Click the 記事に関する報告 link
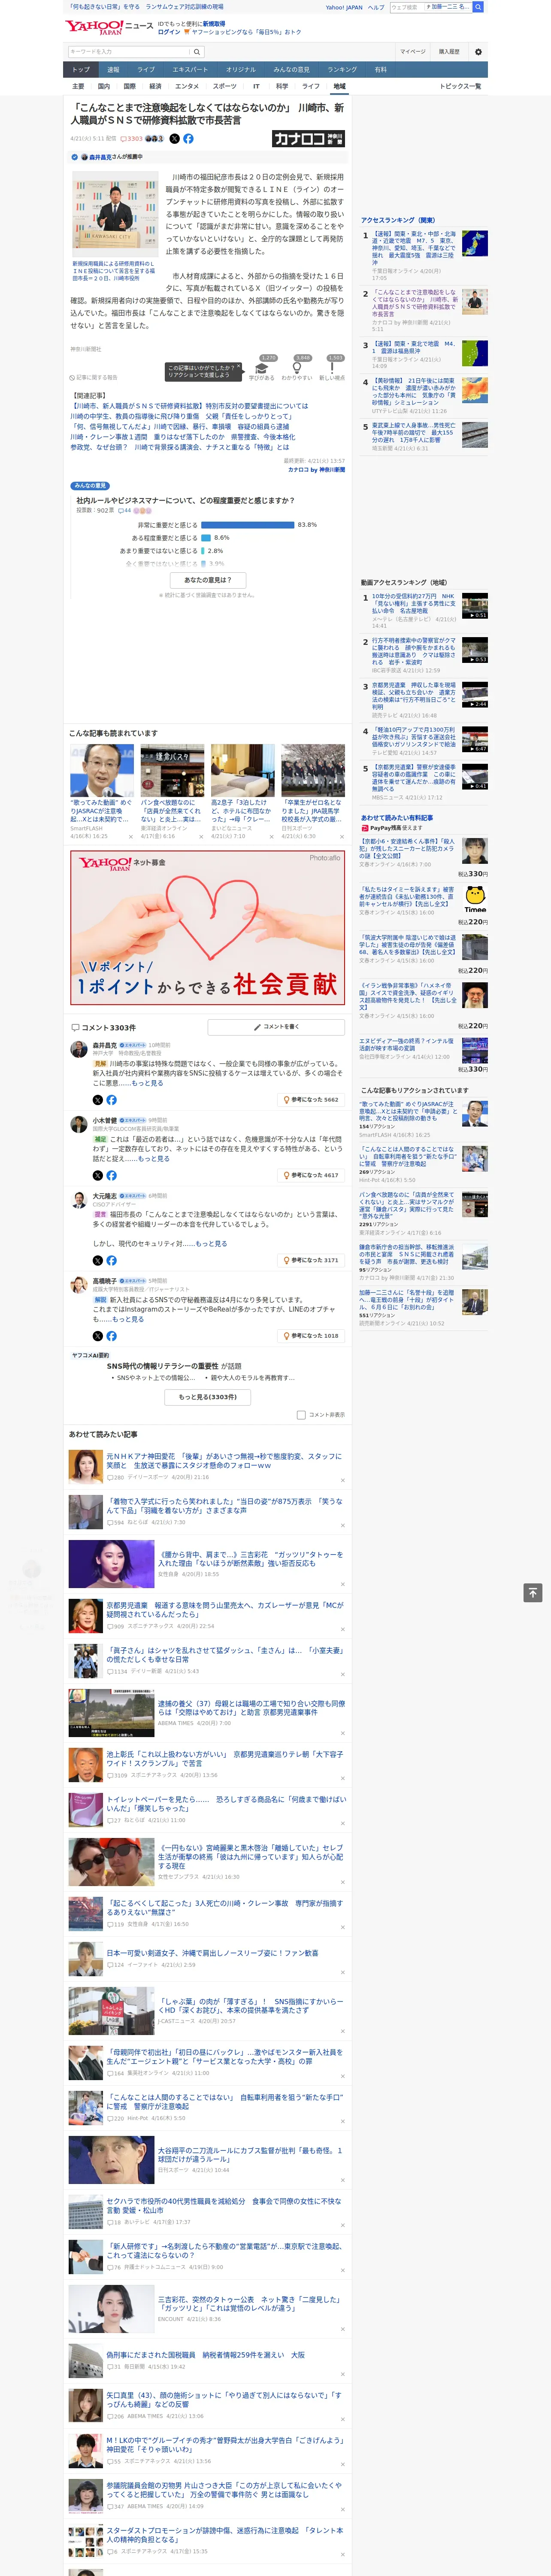551x2576 pixels. pos(94,378)
